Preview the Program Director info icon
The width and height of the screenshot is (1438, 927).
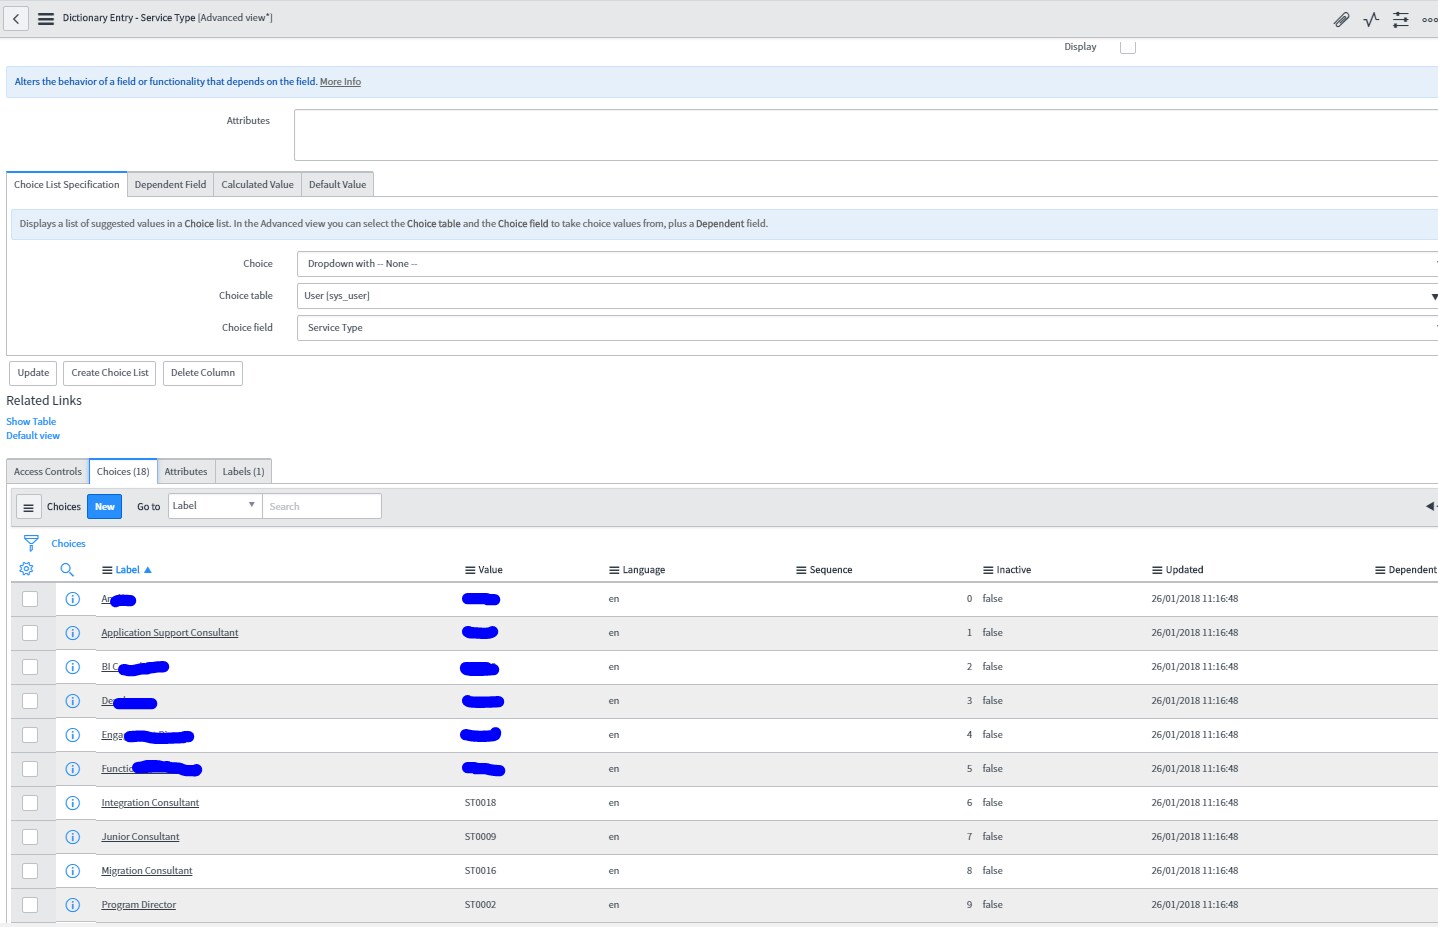72,905
